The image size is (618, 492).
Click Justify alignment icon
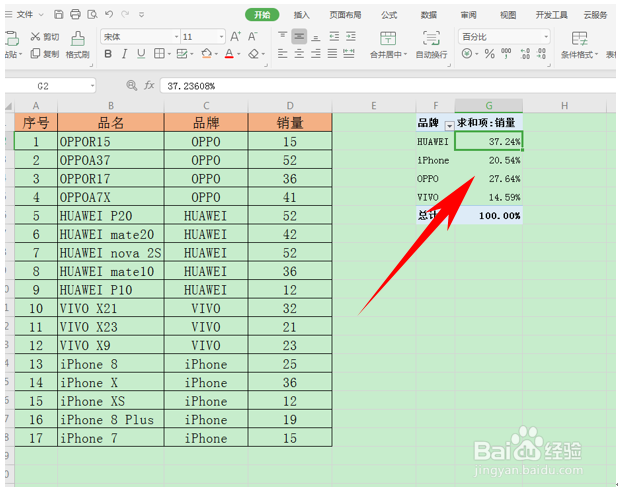tap(332, 54)
